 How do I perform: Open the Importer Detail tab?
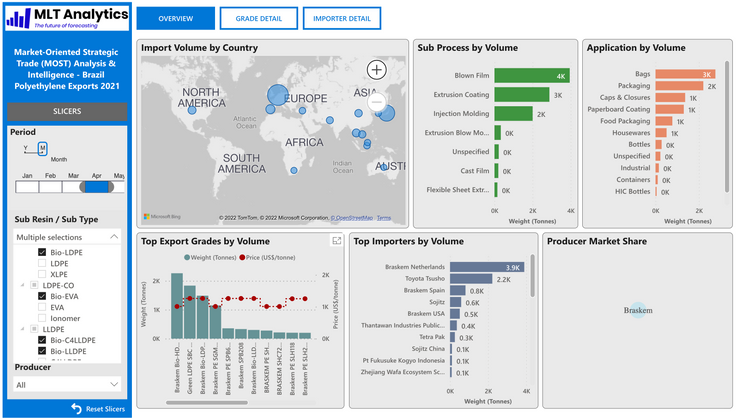(x=341, y=19)
